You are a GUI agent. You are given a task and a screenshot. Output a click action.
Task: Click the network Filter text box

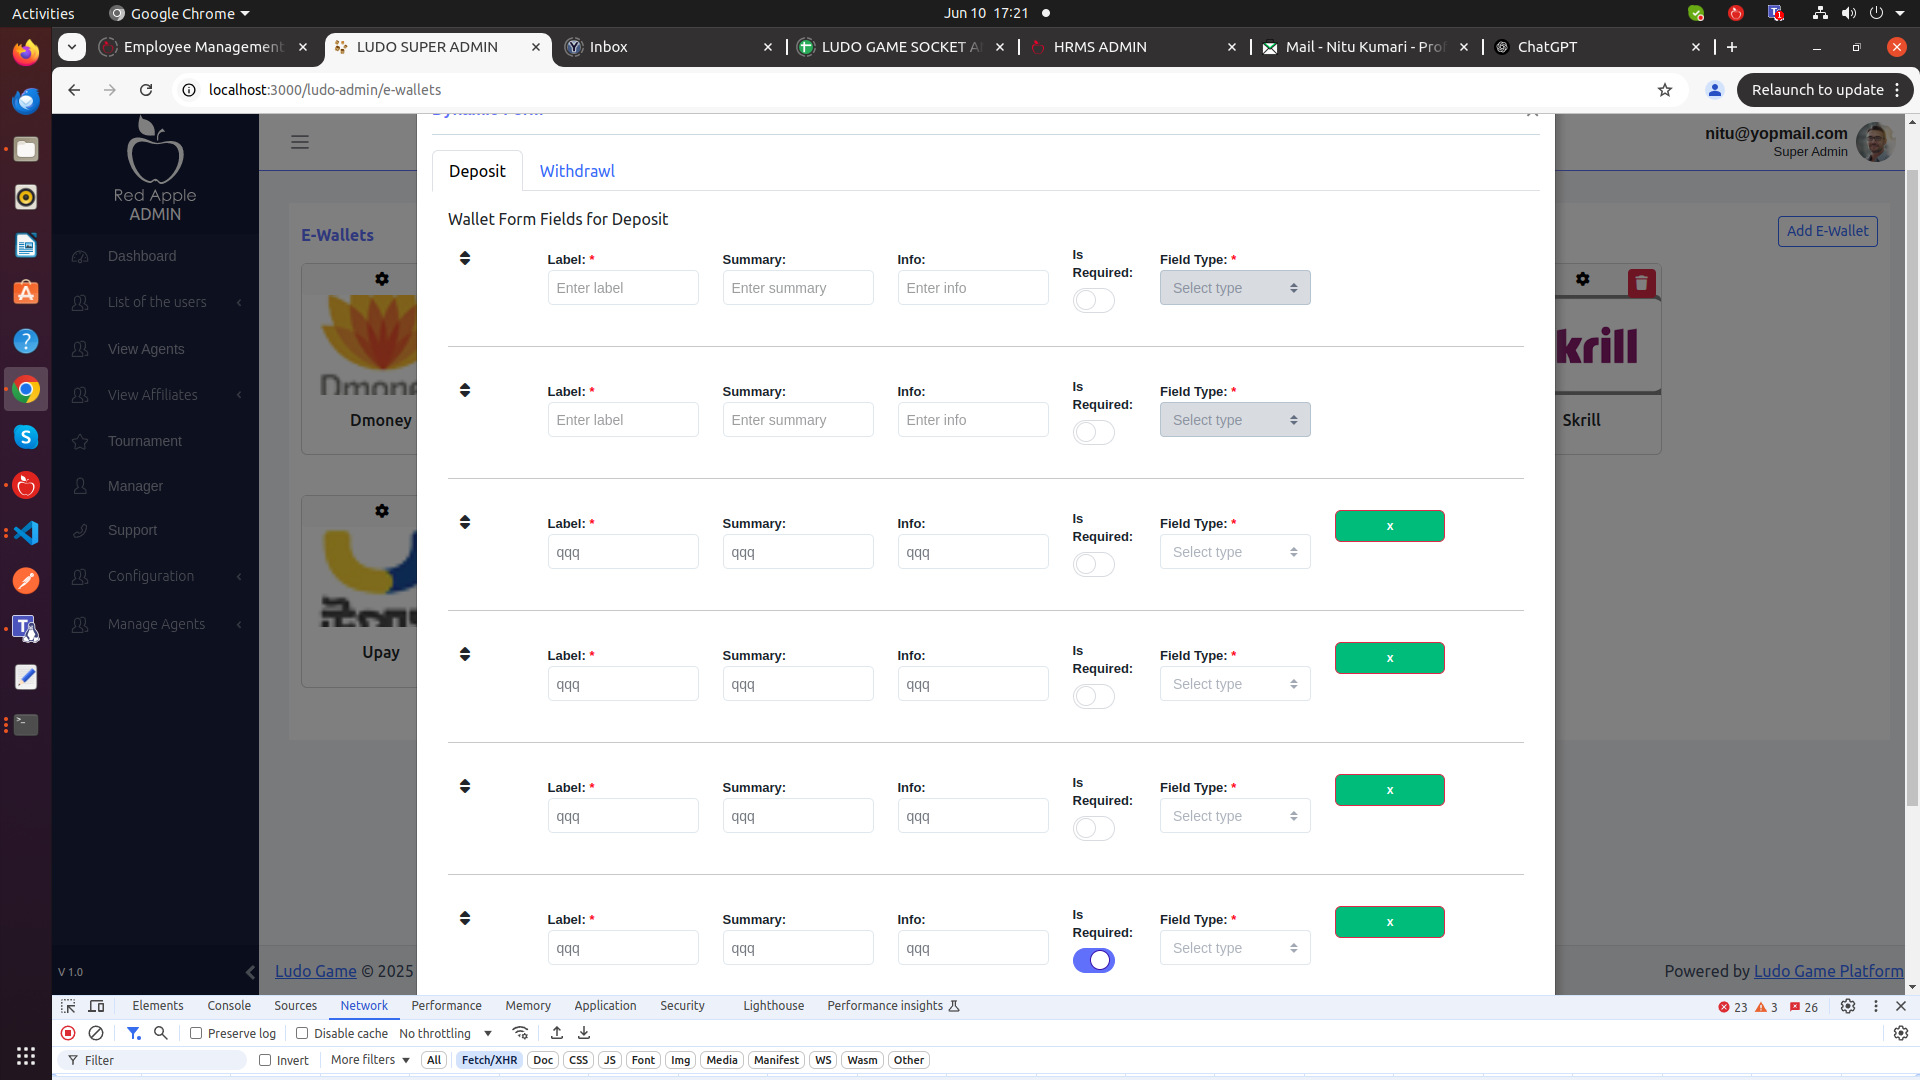(152, 1060)
